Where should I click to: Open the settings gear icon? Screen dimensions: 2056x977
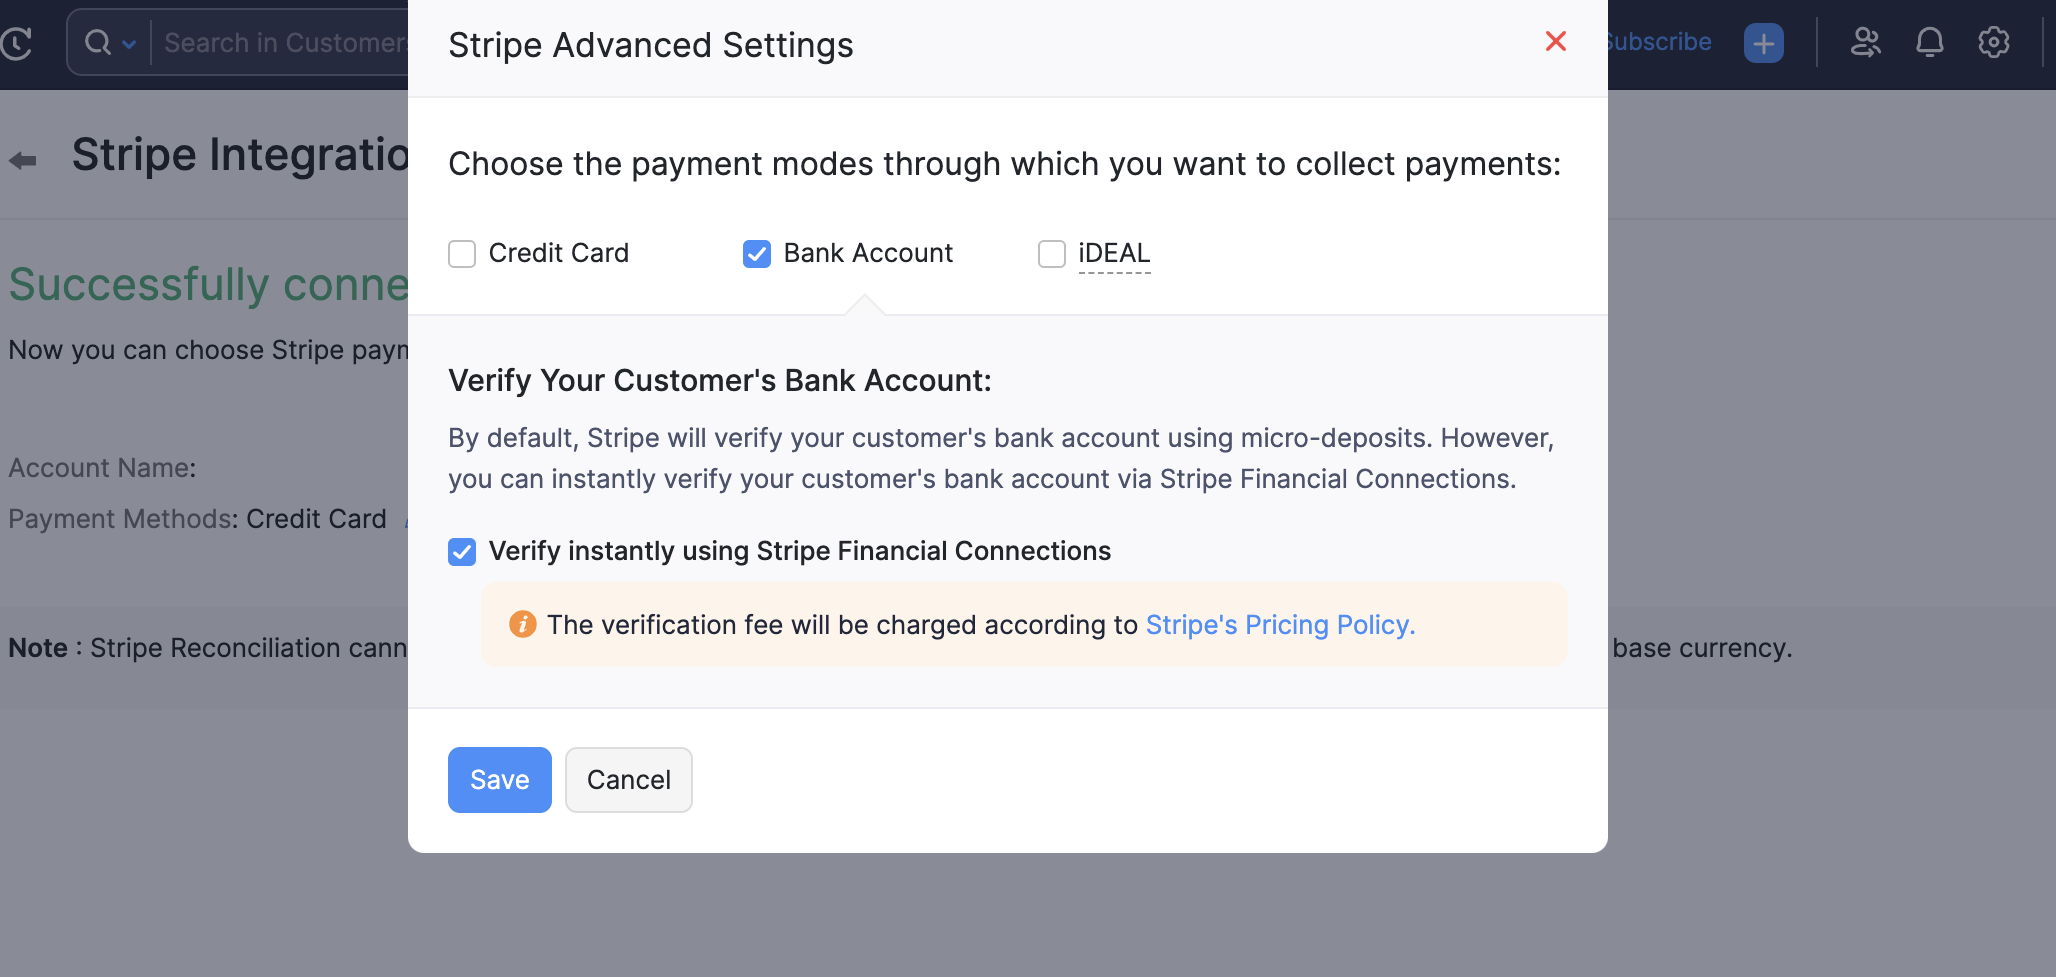click(1993, 42)
